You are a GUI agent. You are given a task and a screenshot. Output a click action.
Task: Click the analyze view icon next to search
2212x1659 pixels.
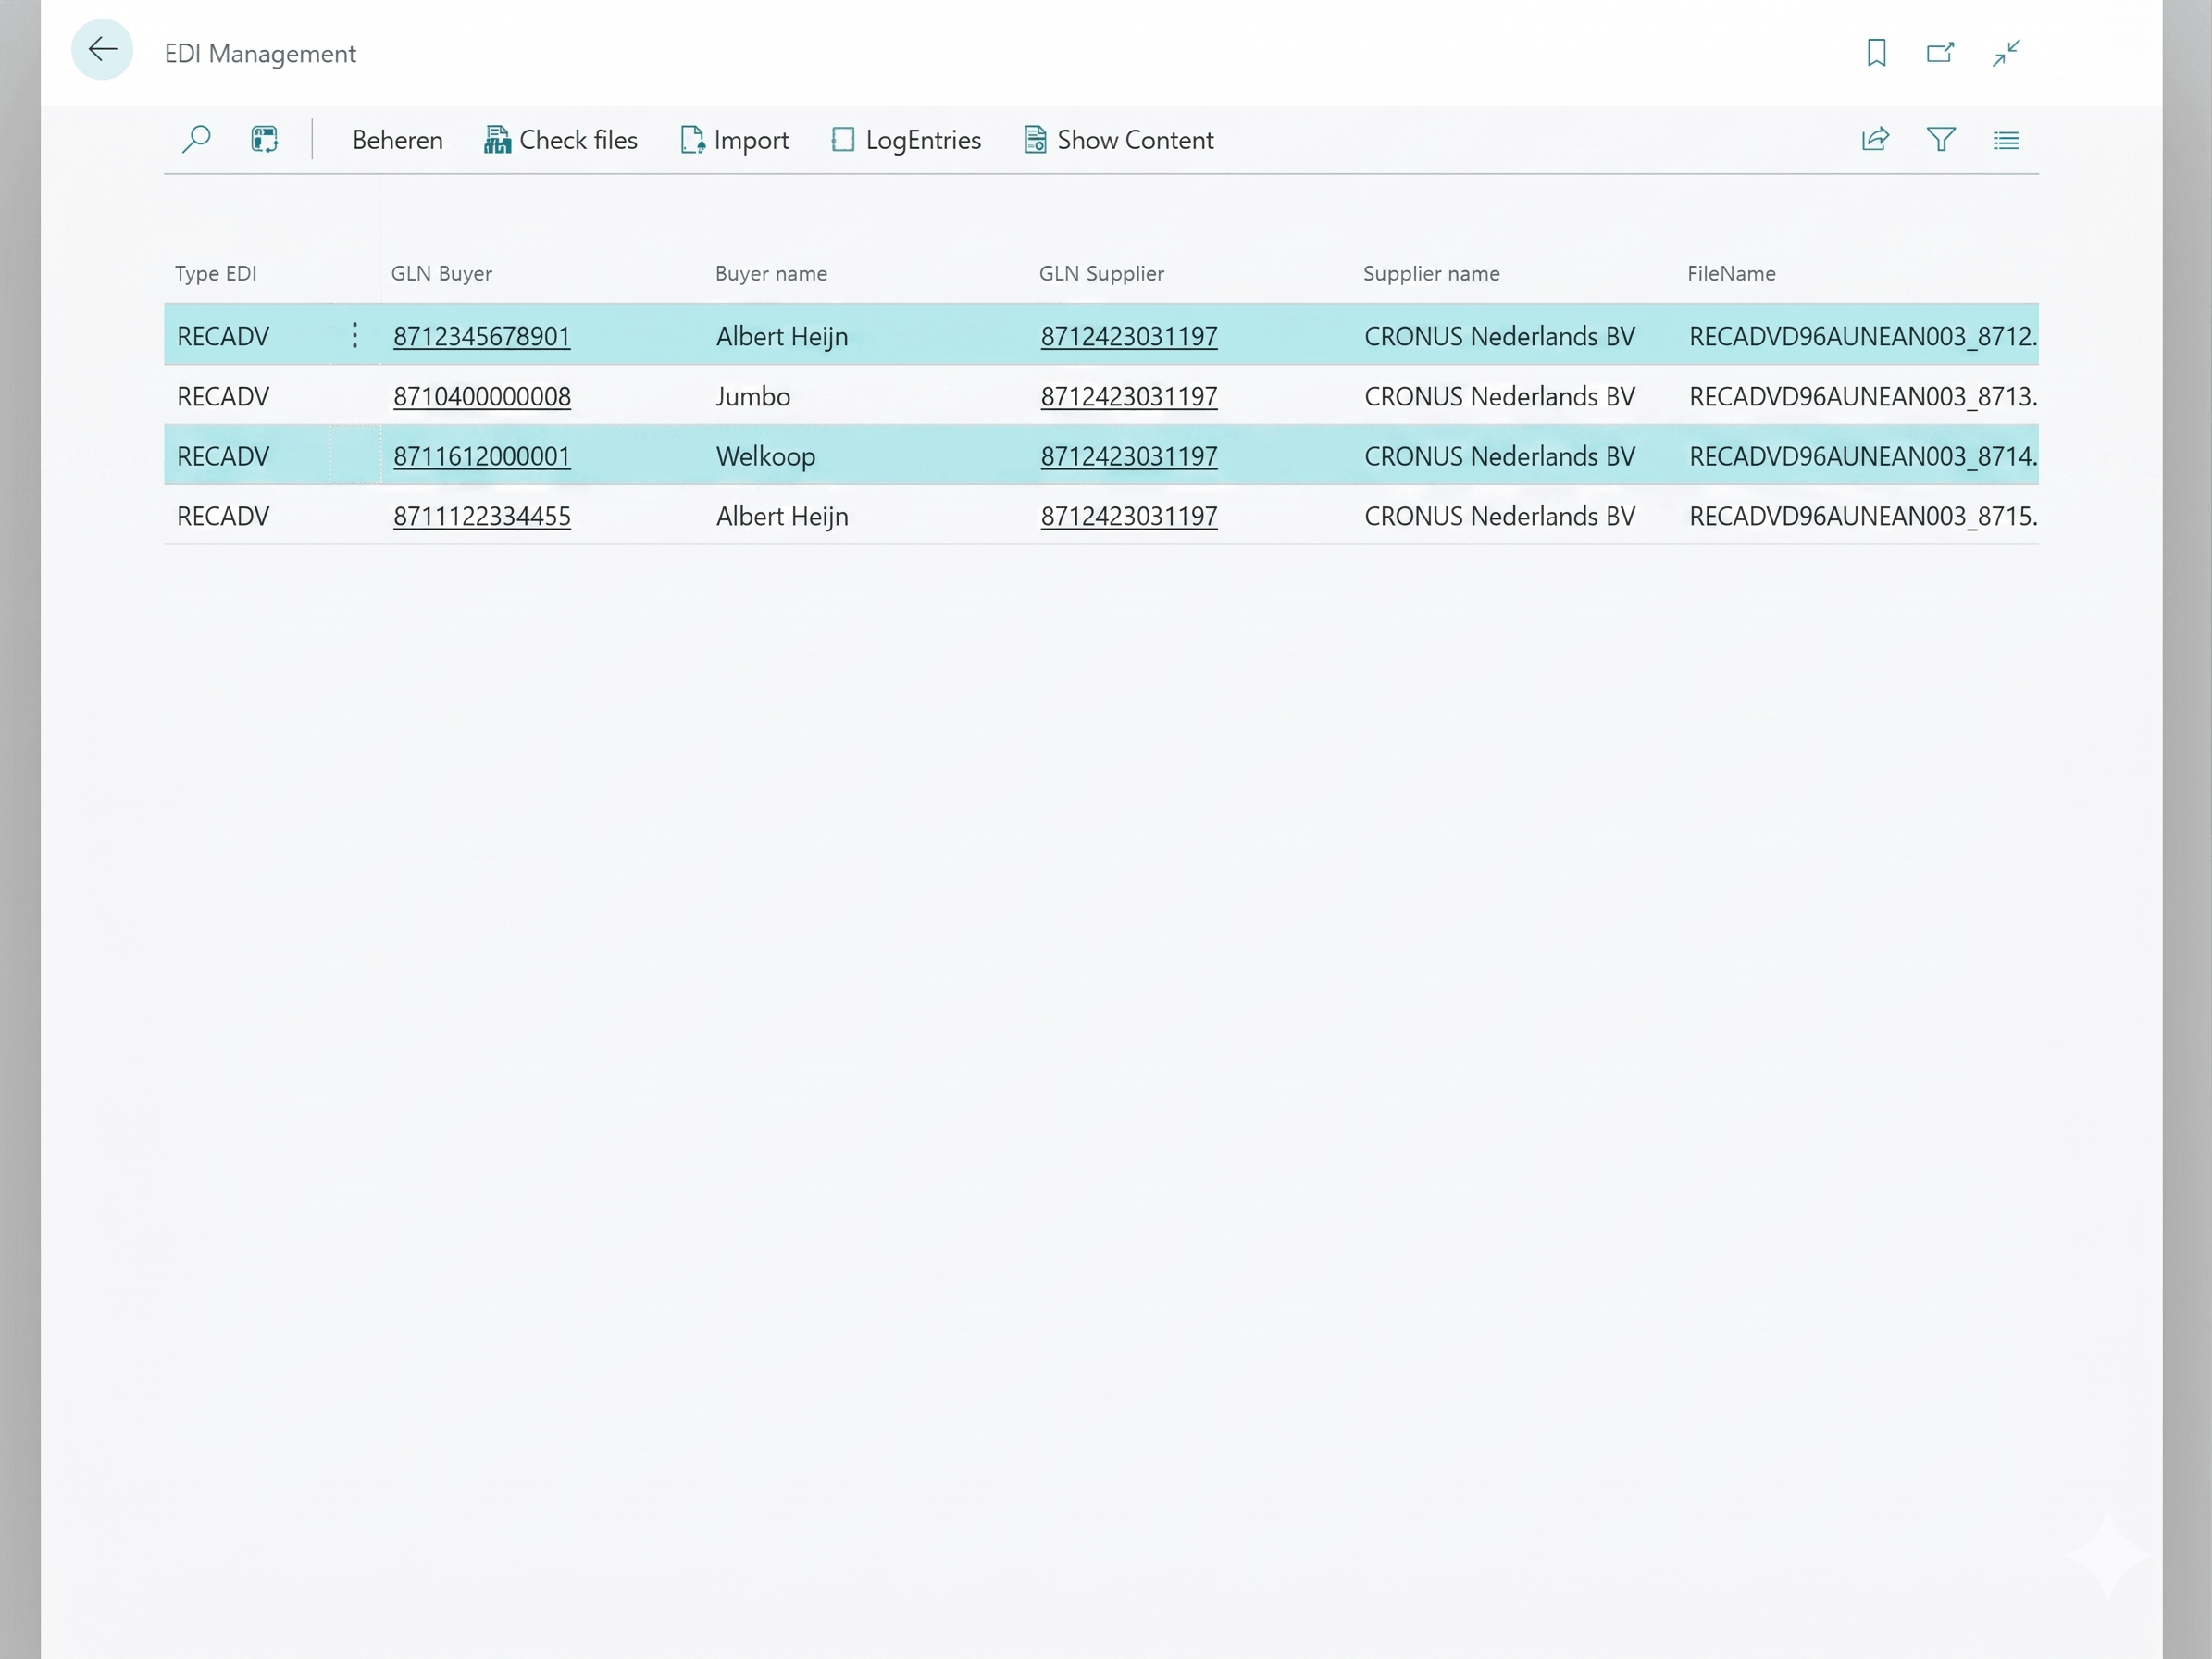click(264, 139)
